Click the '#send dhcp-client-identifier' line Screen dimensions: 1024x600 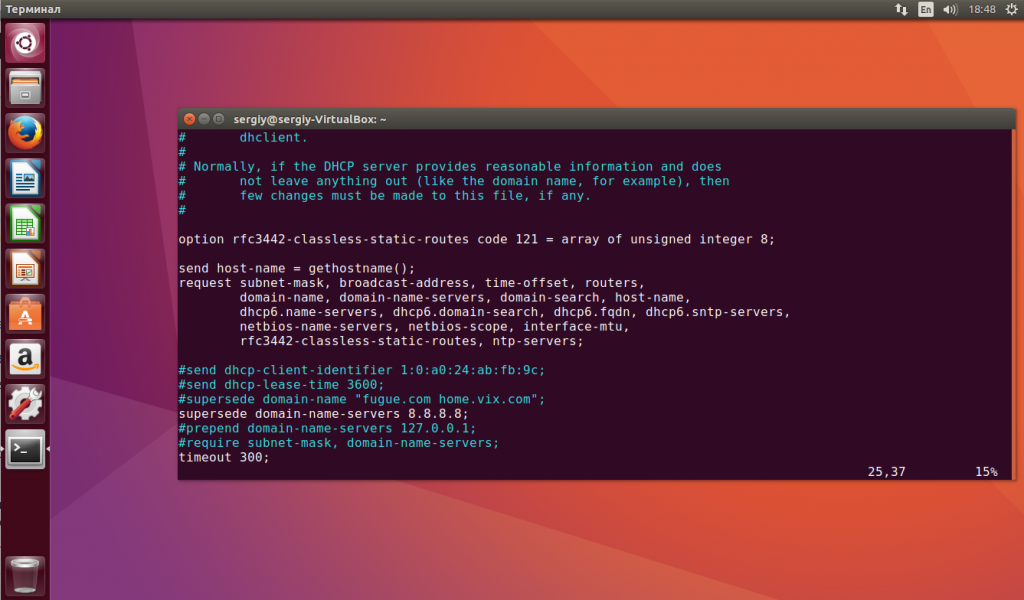362,370
